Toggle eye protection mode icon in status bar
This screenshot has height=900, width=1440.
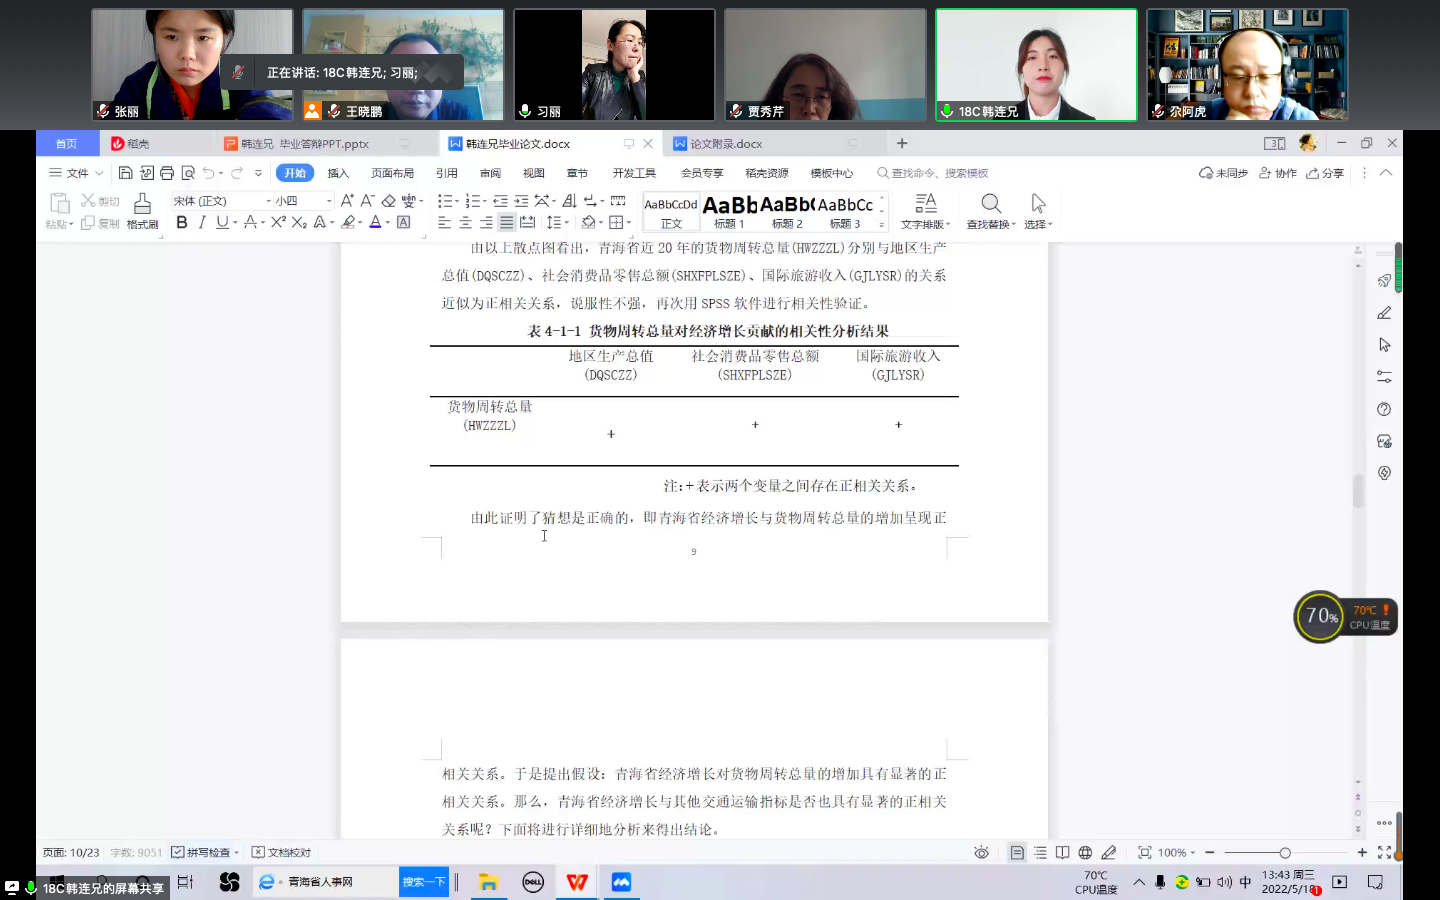point(981,852)
